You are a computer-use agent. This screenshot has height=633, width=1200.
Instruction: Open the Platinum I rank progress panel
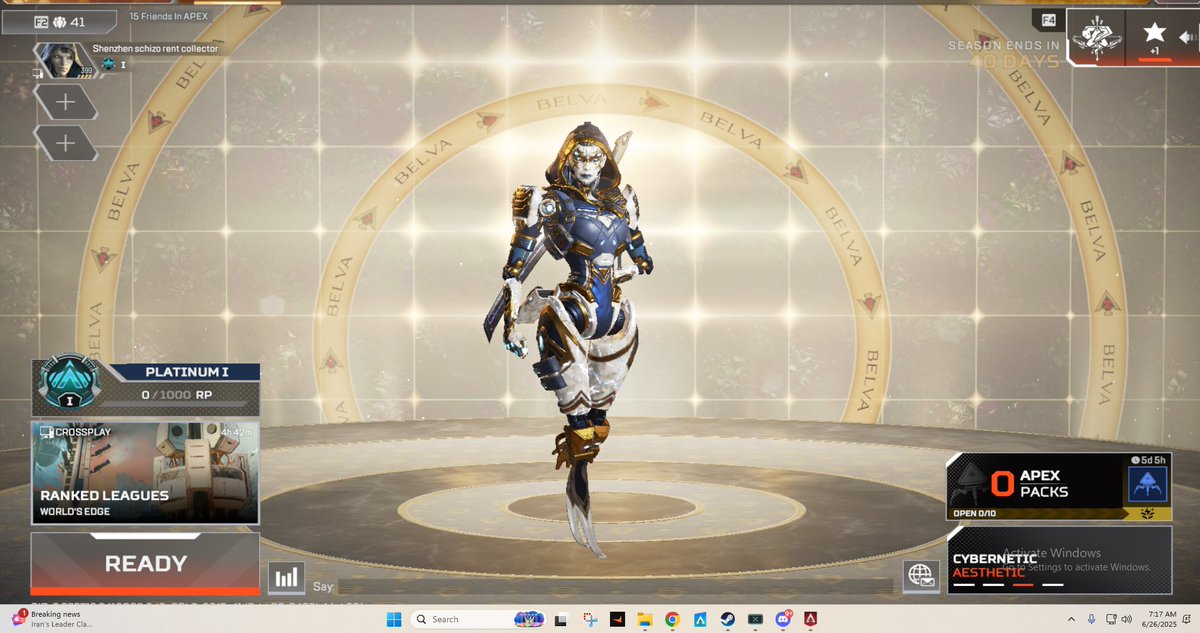[145, 388]
